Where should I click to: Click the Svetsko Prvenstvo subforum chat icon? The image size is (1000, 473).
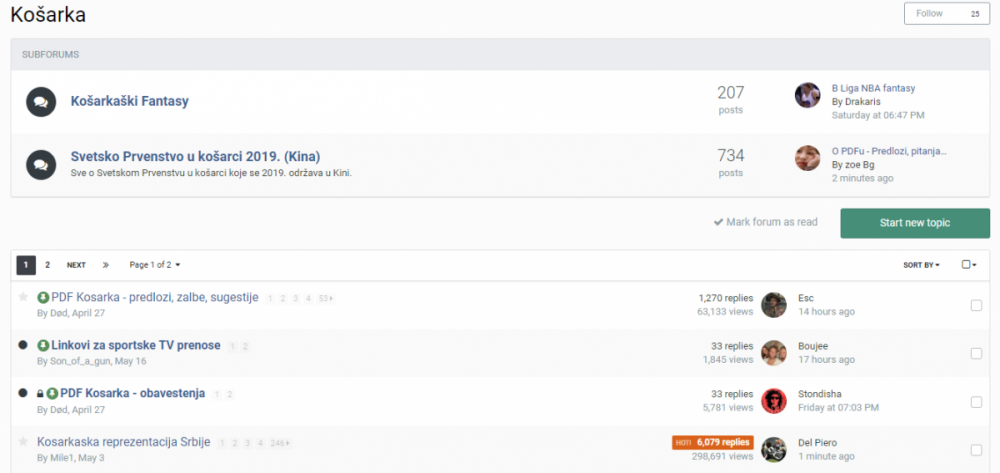(x=41, y=163)
